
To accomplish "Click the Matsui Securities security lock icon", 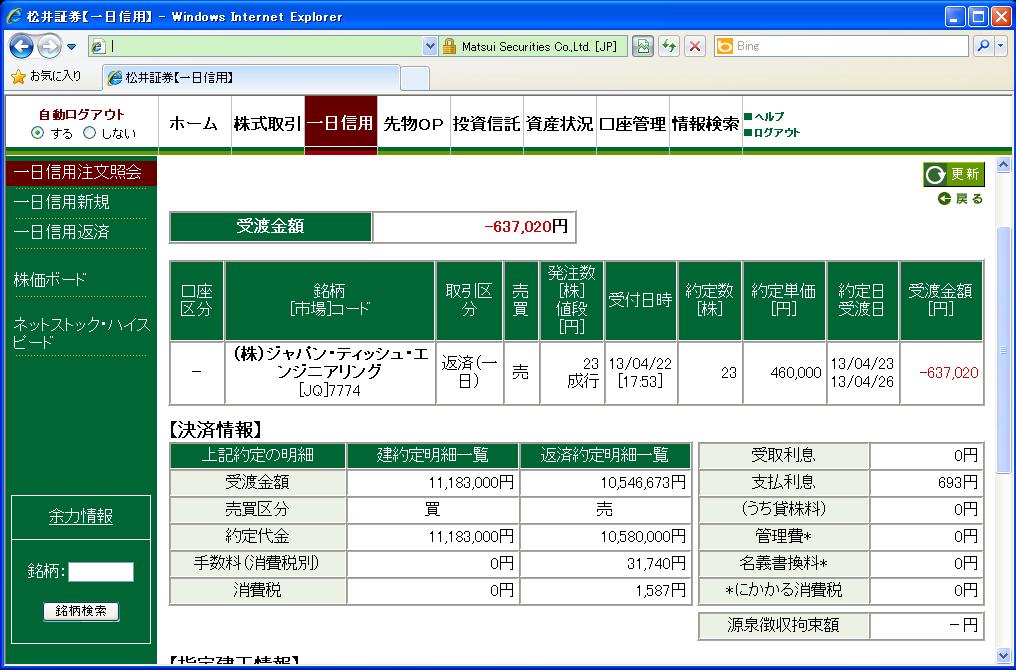I will click(450, 46).
